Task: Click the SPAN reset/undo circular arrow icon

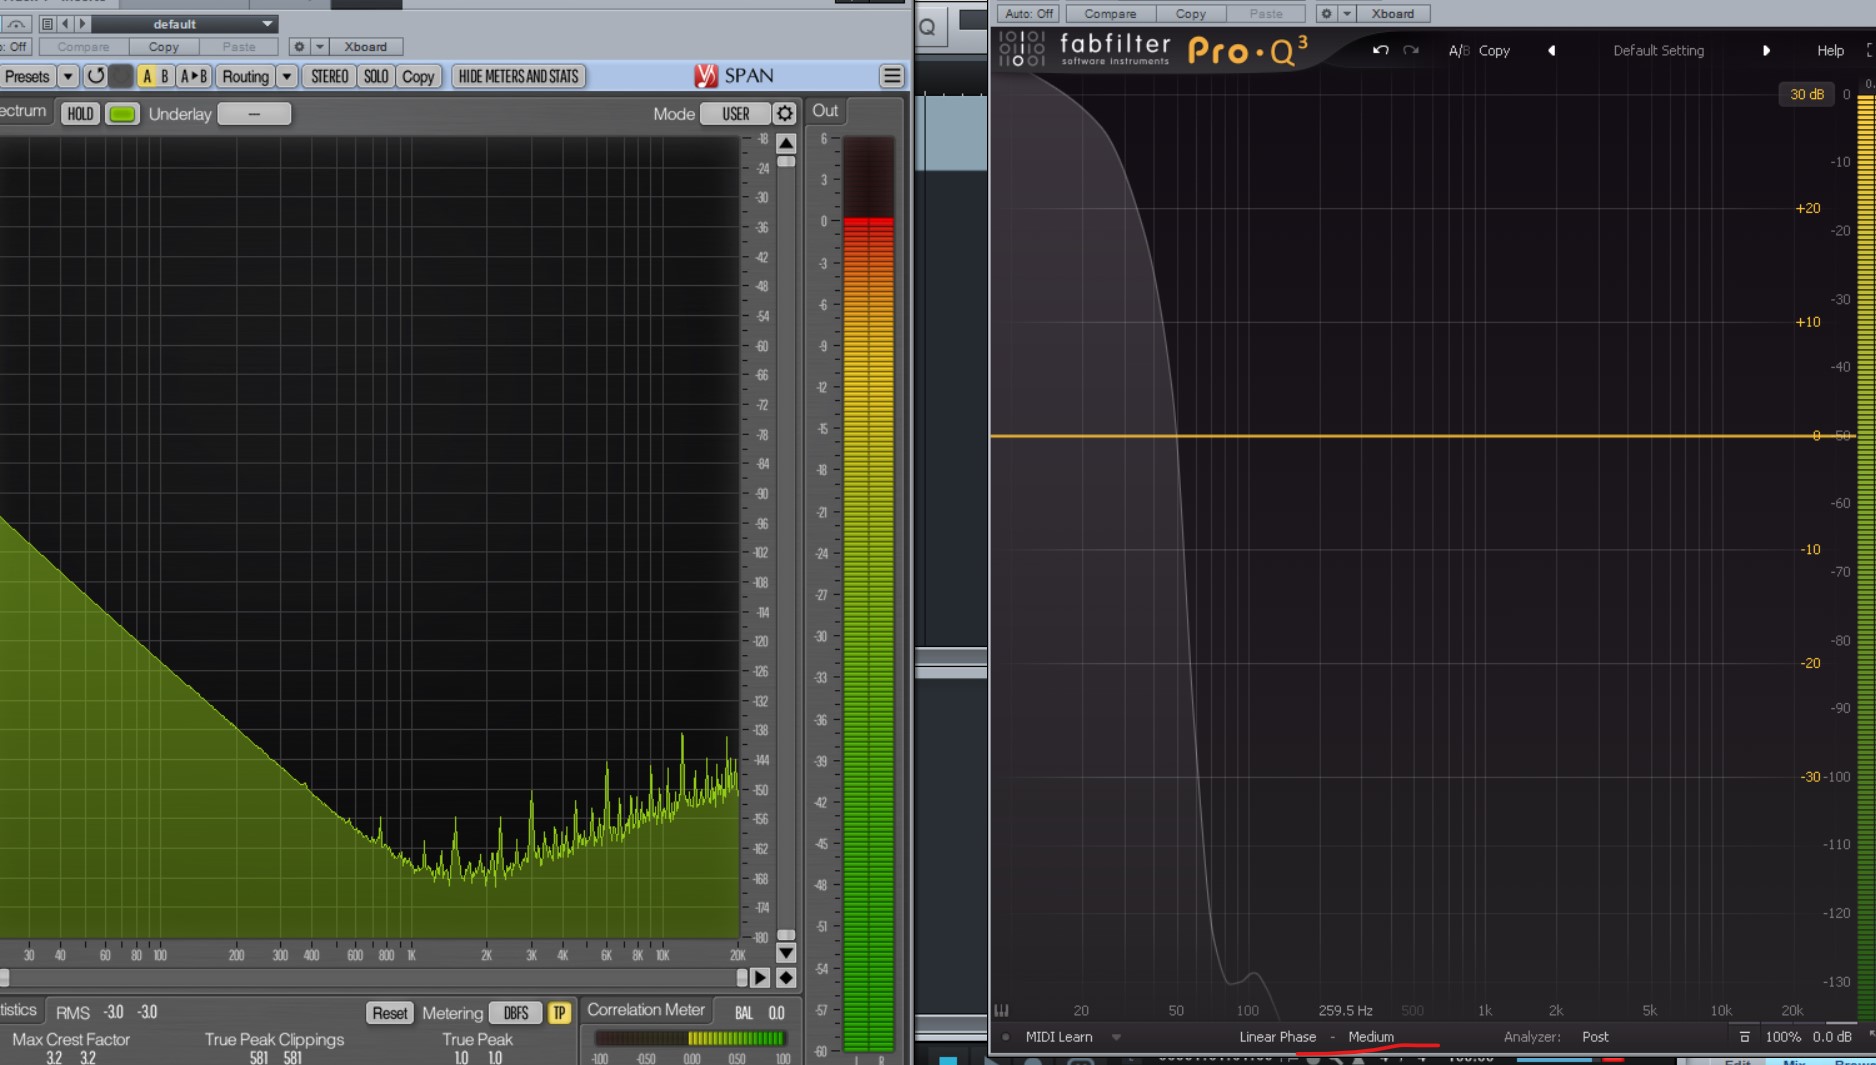Action: (x=95, y=76)
